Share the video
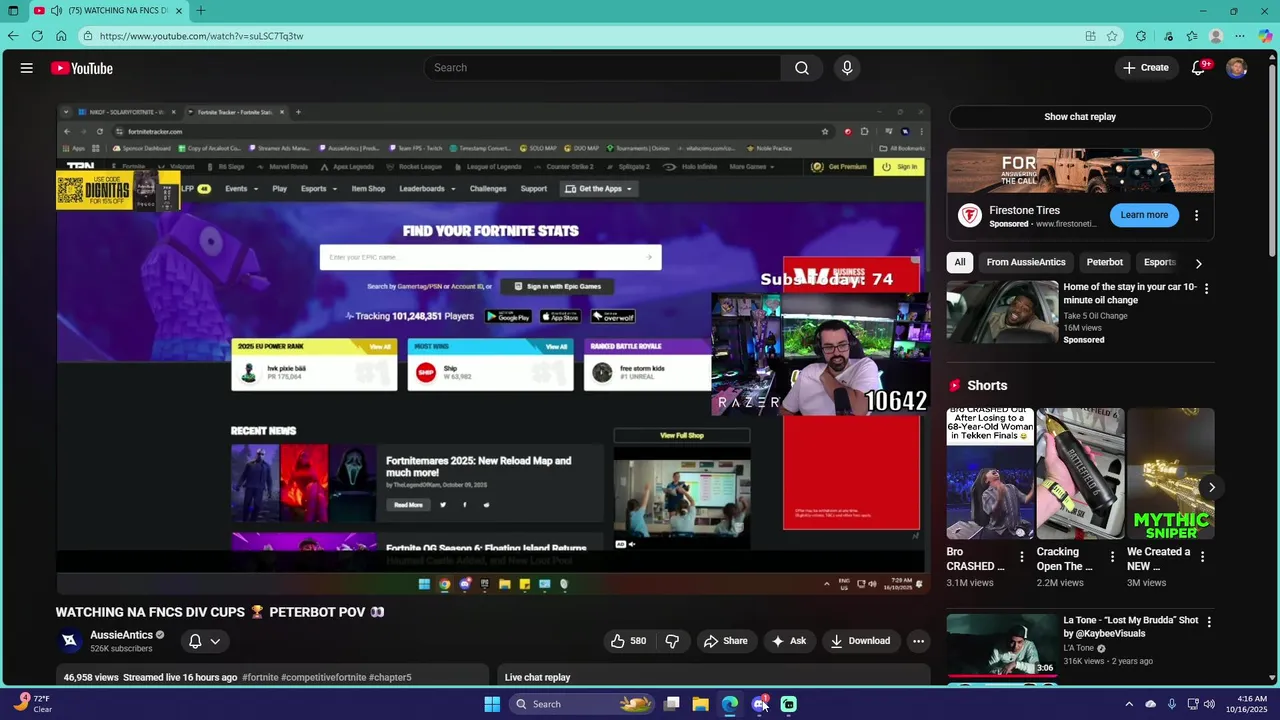The width and height of the screenshot is (1280, 720). pyautogui.click(x=726, y=641)
